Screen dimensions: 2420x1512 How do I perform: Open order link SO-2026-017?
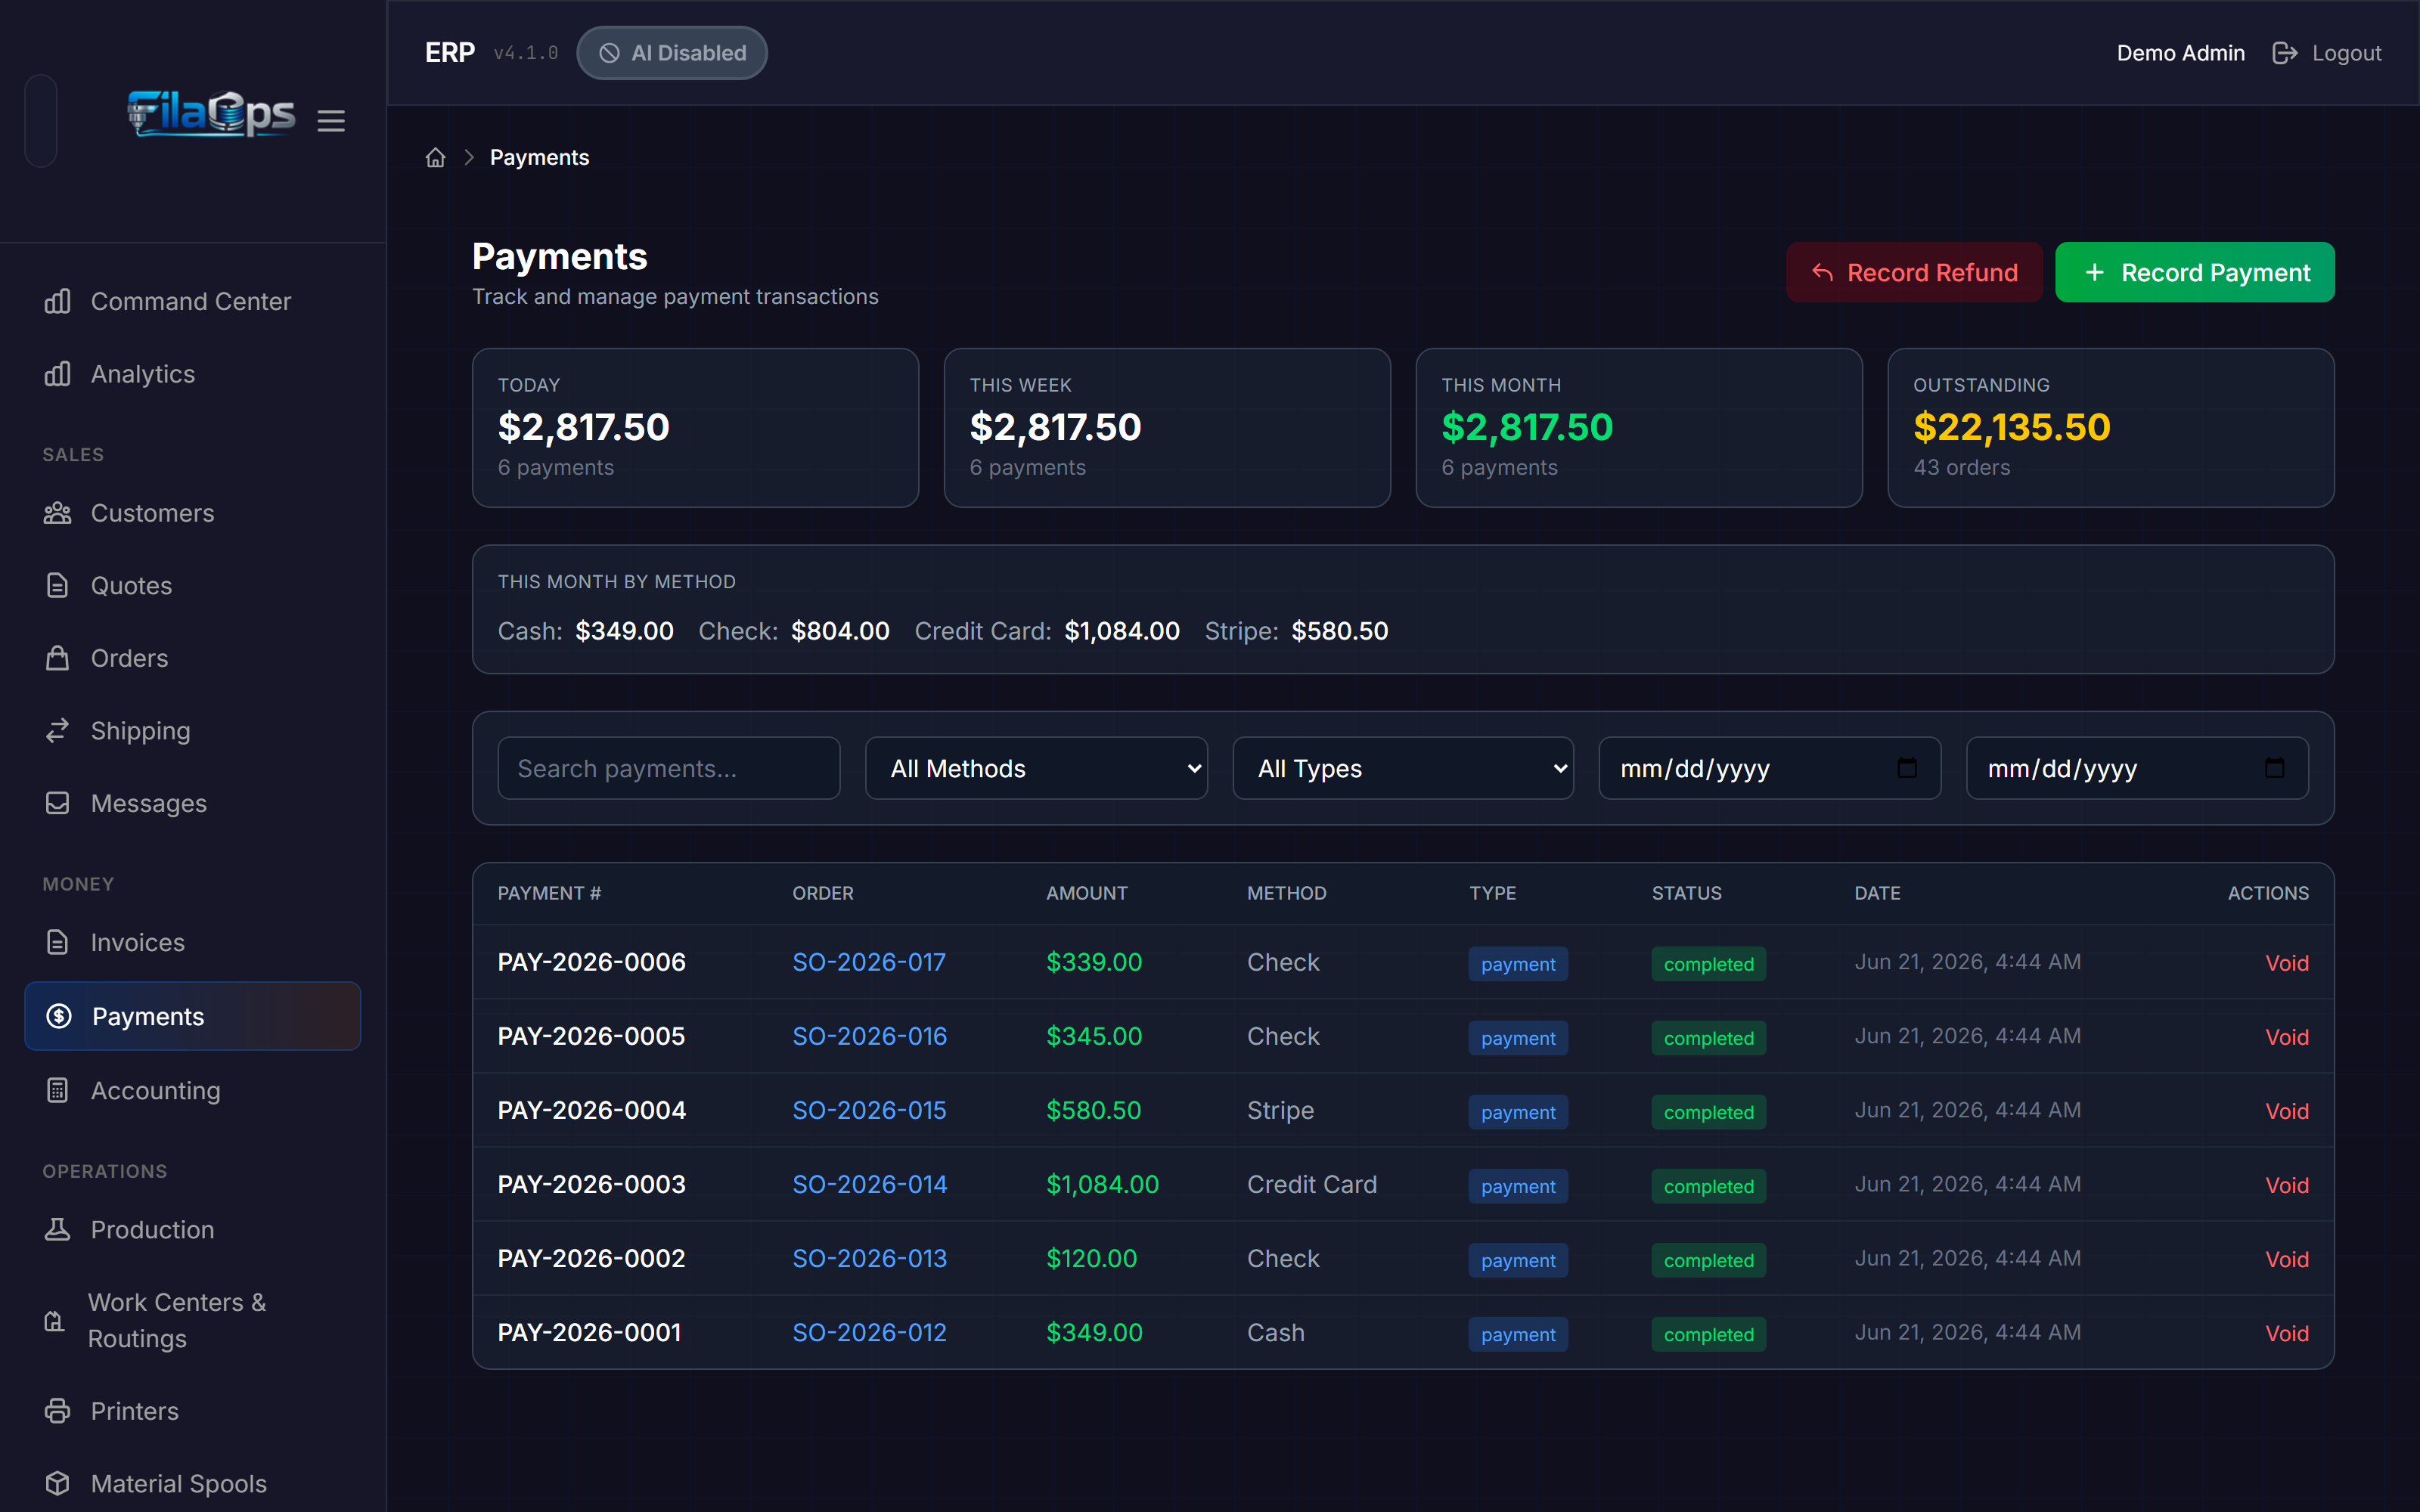(869, 962)
